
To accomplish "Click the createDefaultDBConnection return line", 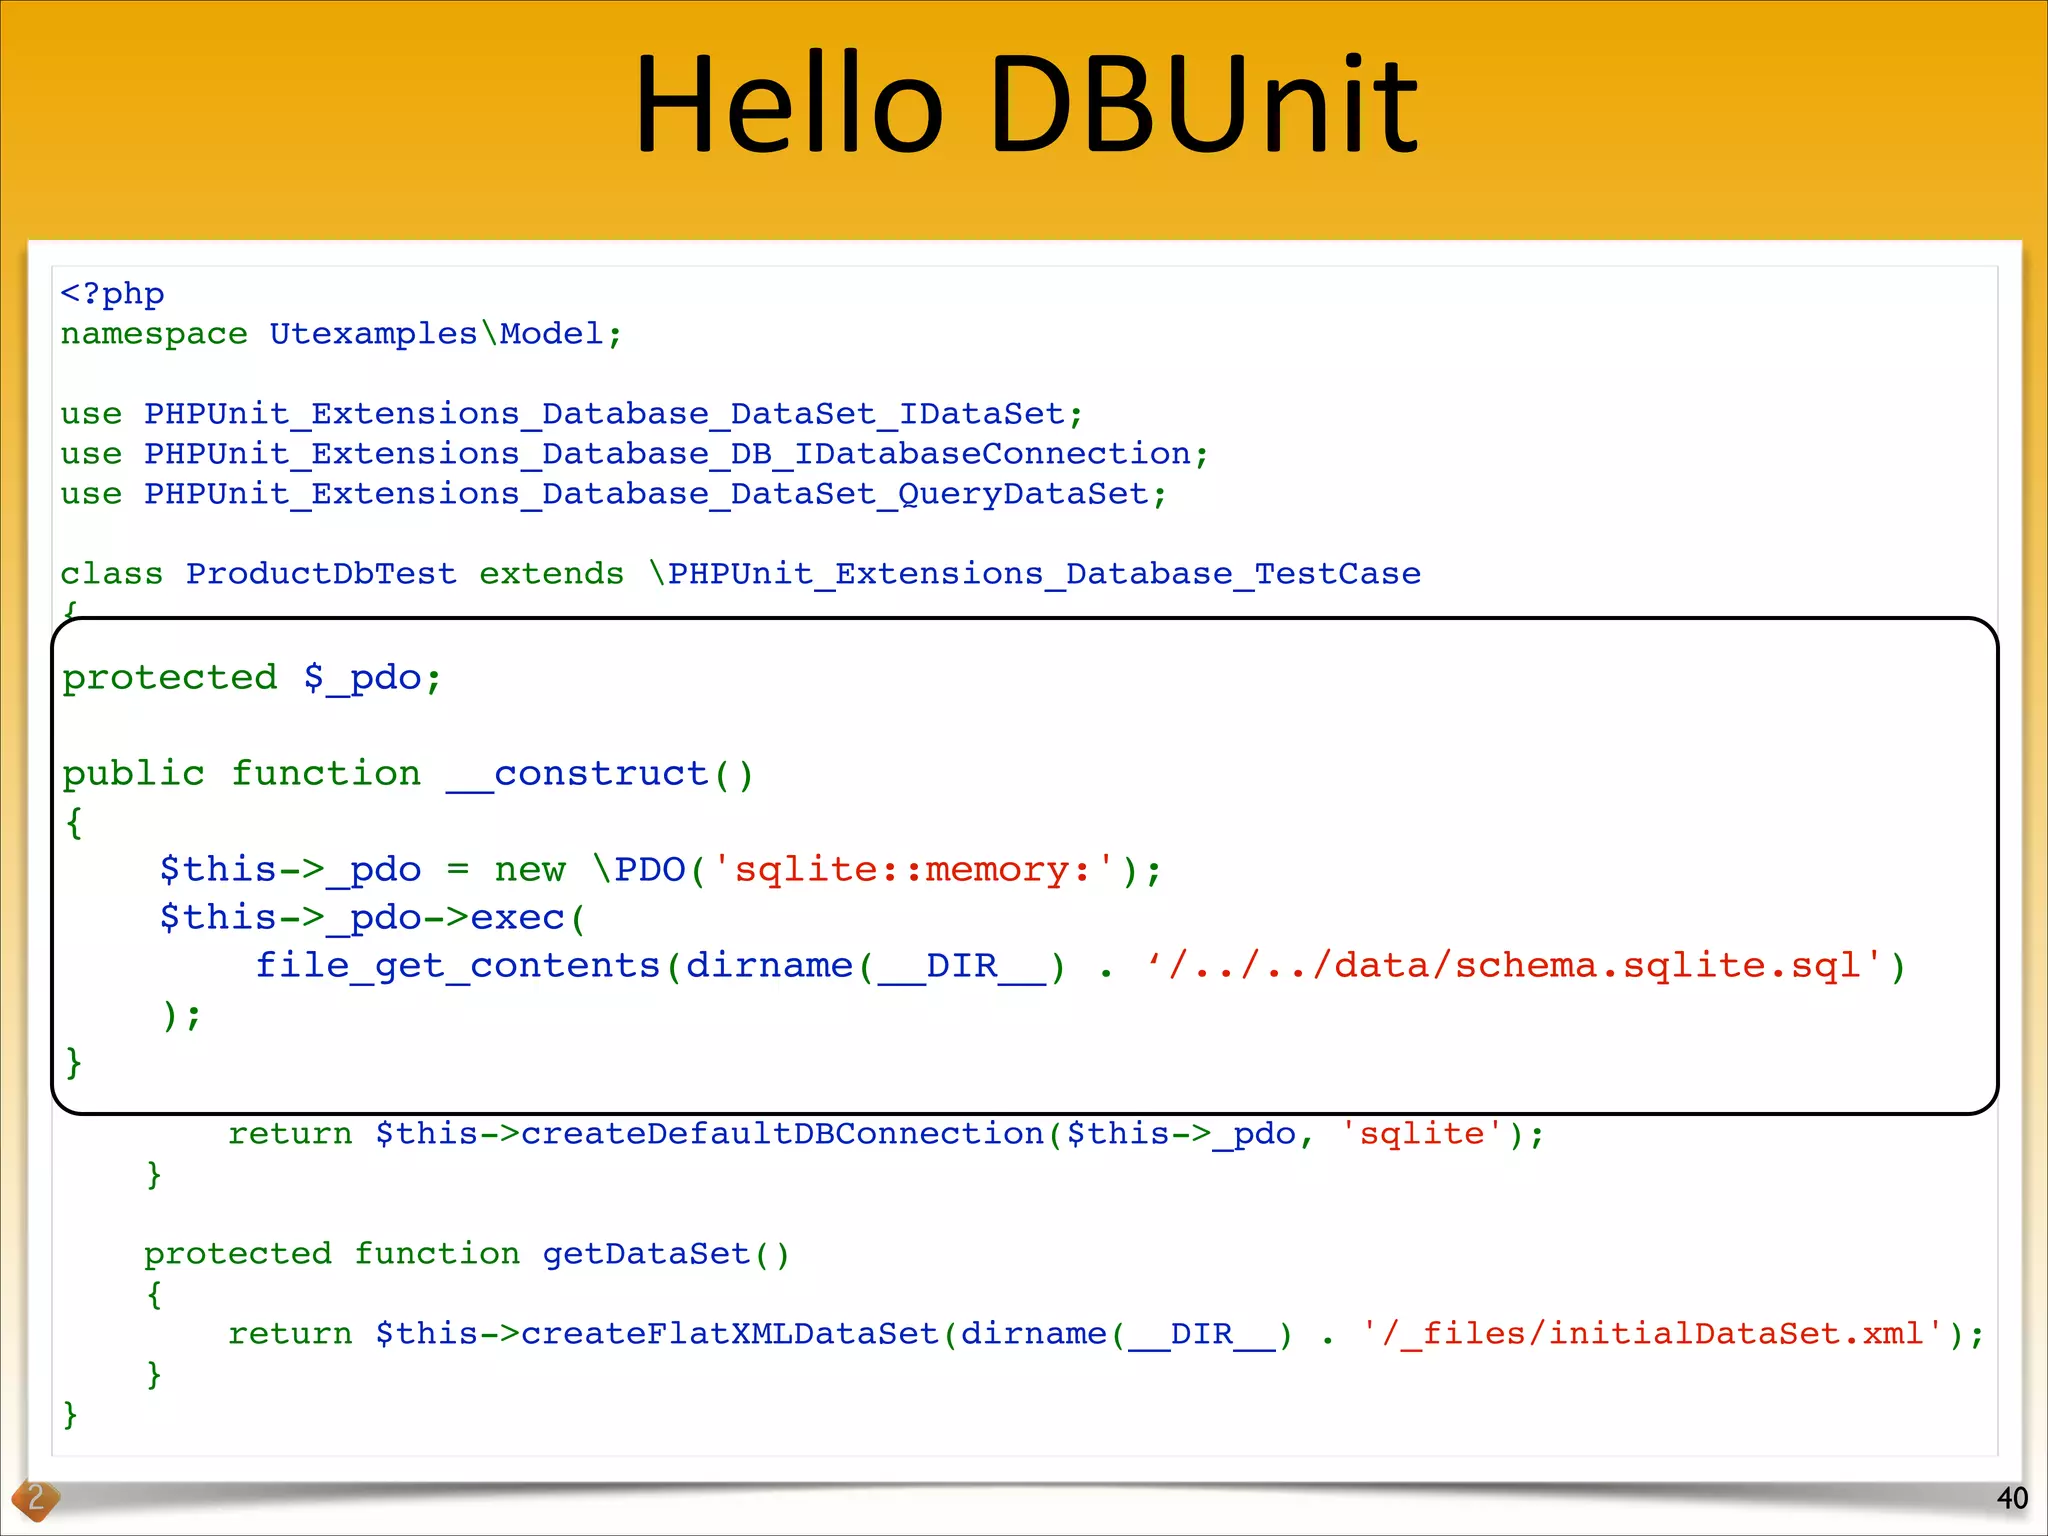I will click(x=886, y=1134).
